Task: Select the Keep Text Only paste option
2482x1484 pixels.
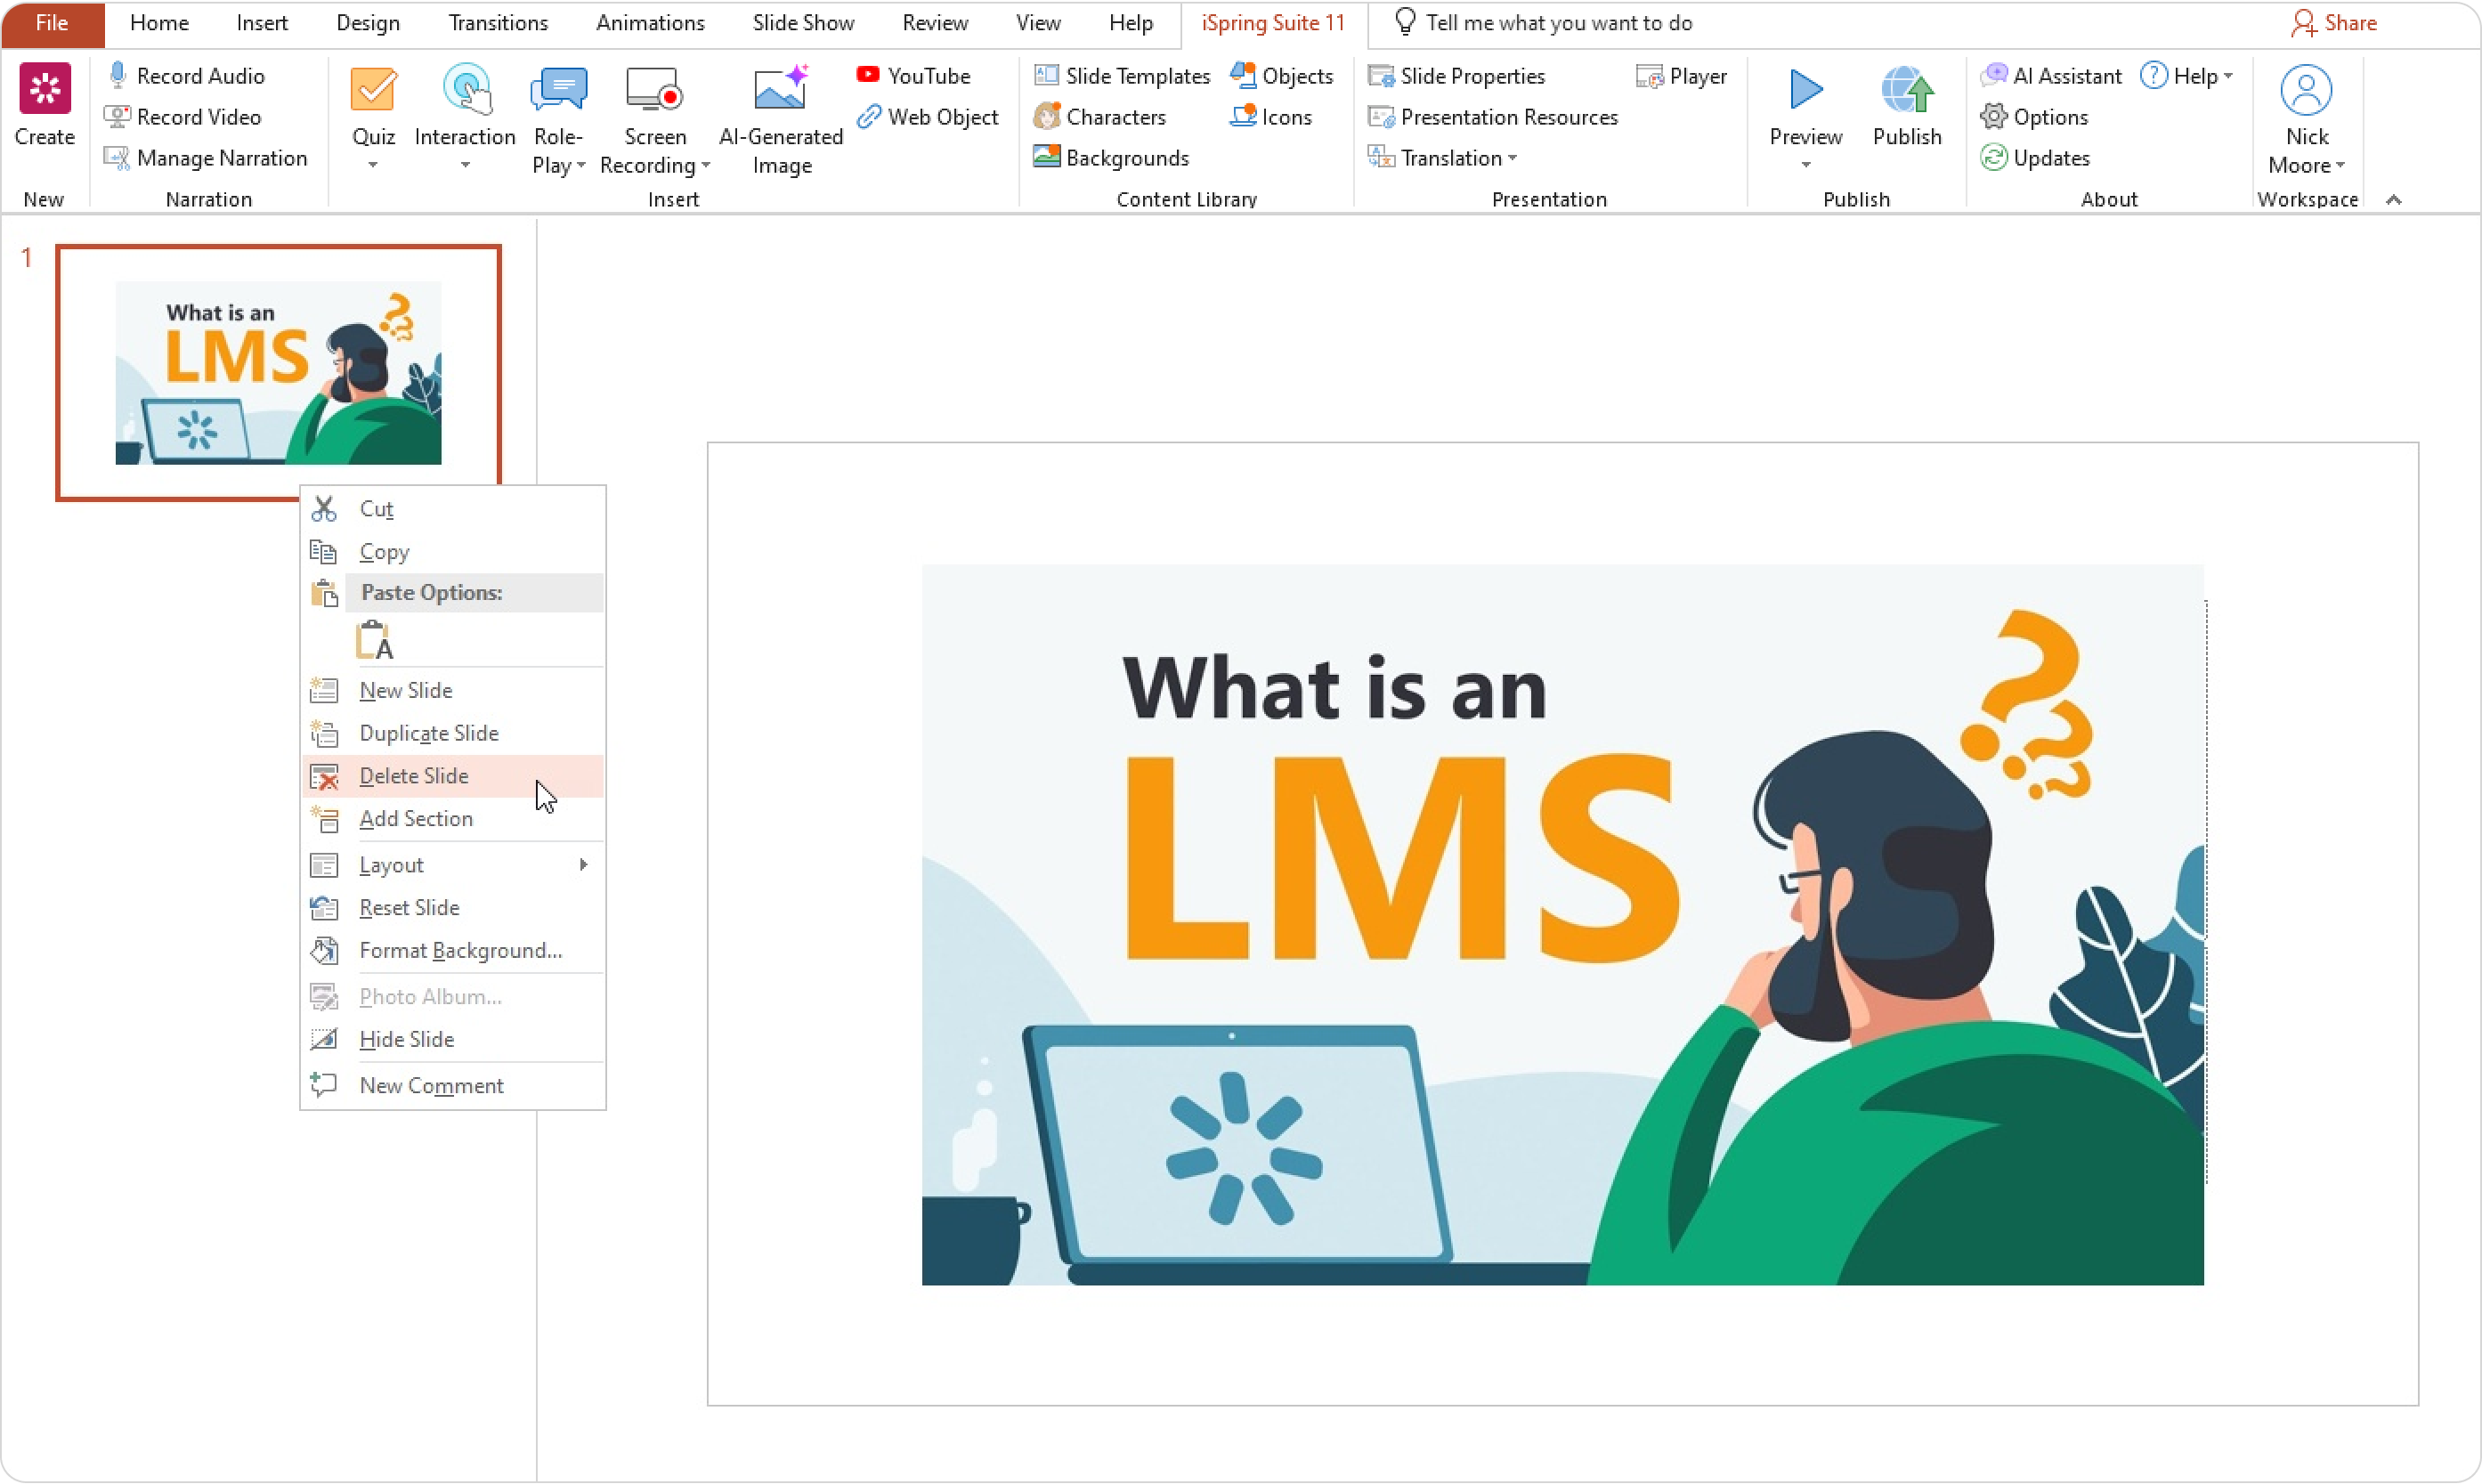Action: pyautogui.click(x=375, y=641)
